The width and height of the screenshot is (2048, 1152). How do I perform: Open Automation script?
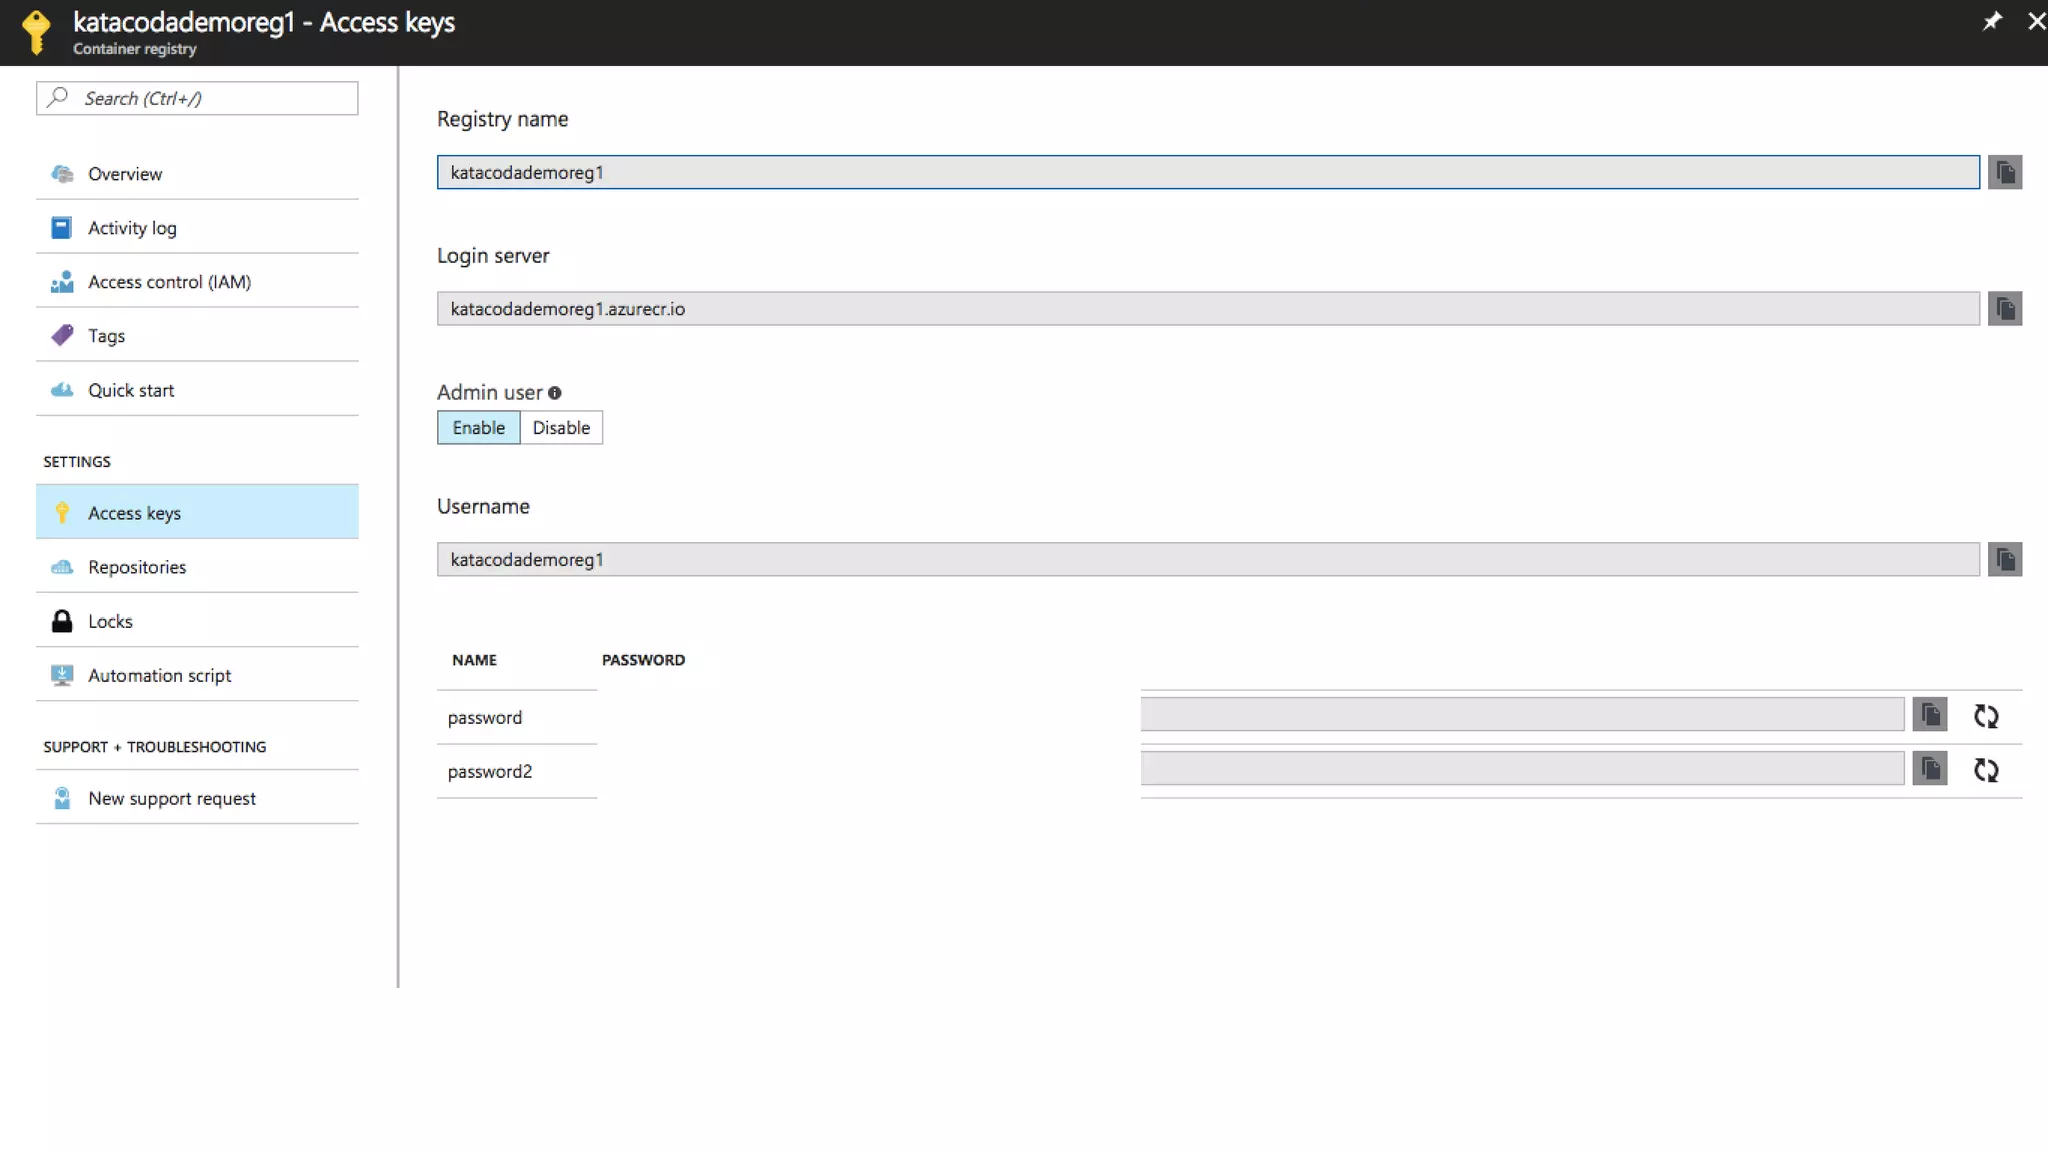tap(159, 675)
